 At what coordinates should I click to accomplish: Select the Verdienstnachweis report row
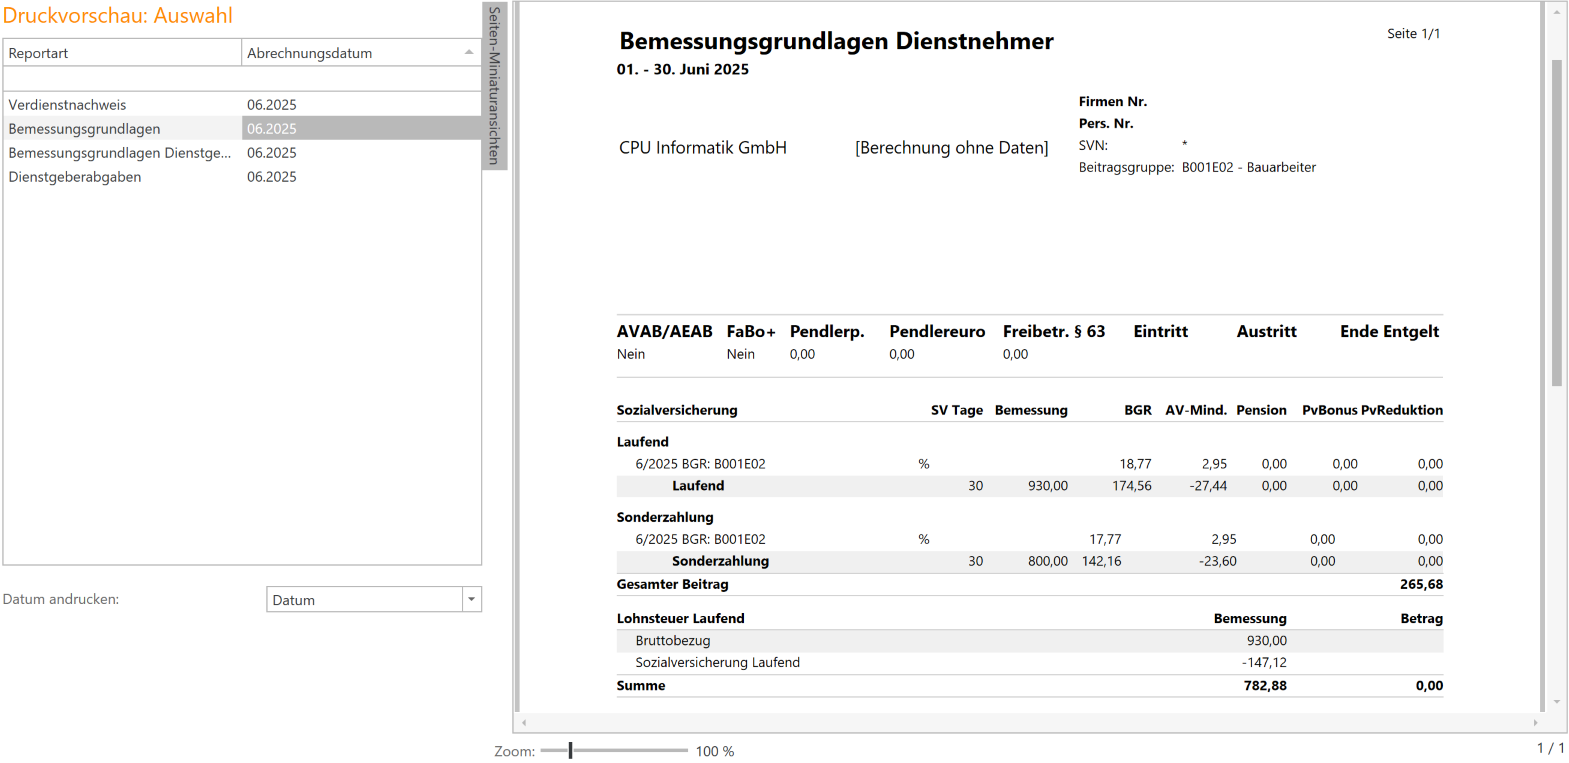pos(242,104)
